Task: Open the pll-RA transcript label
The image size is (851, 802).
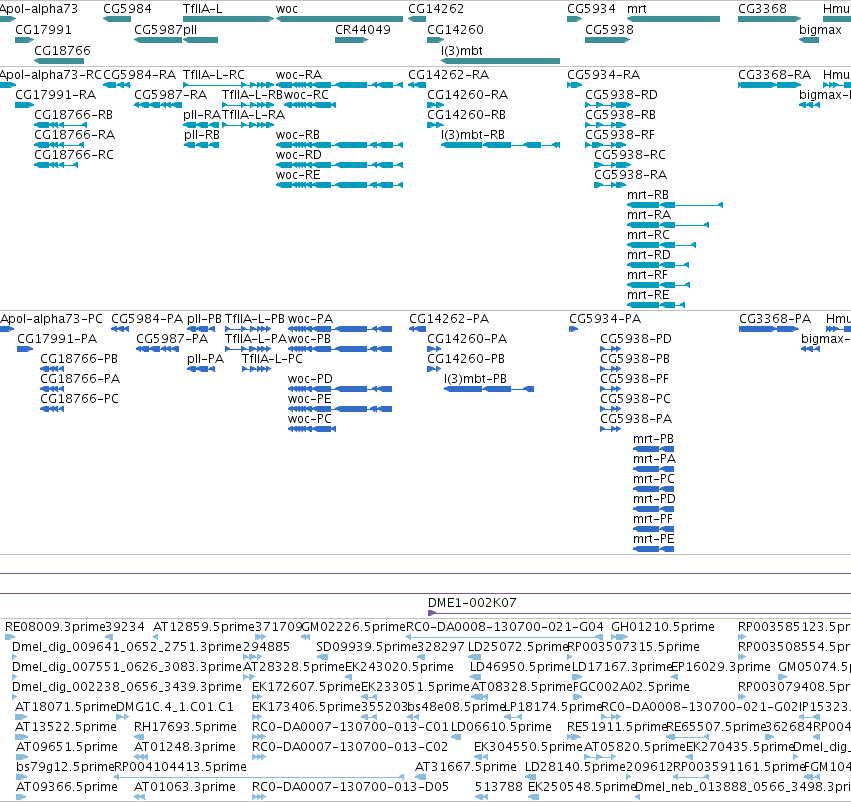Action: [x=202, y=114]
